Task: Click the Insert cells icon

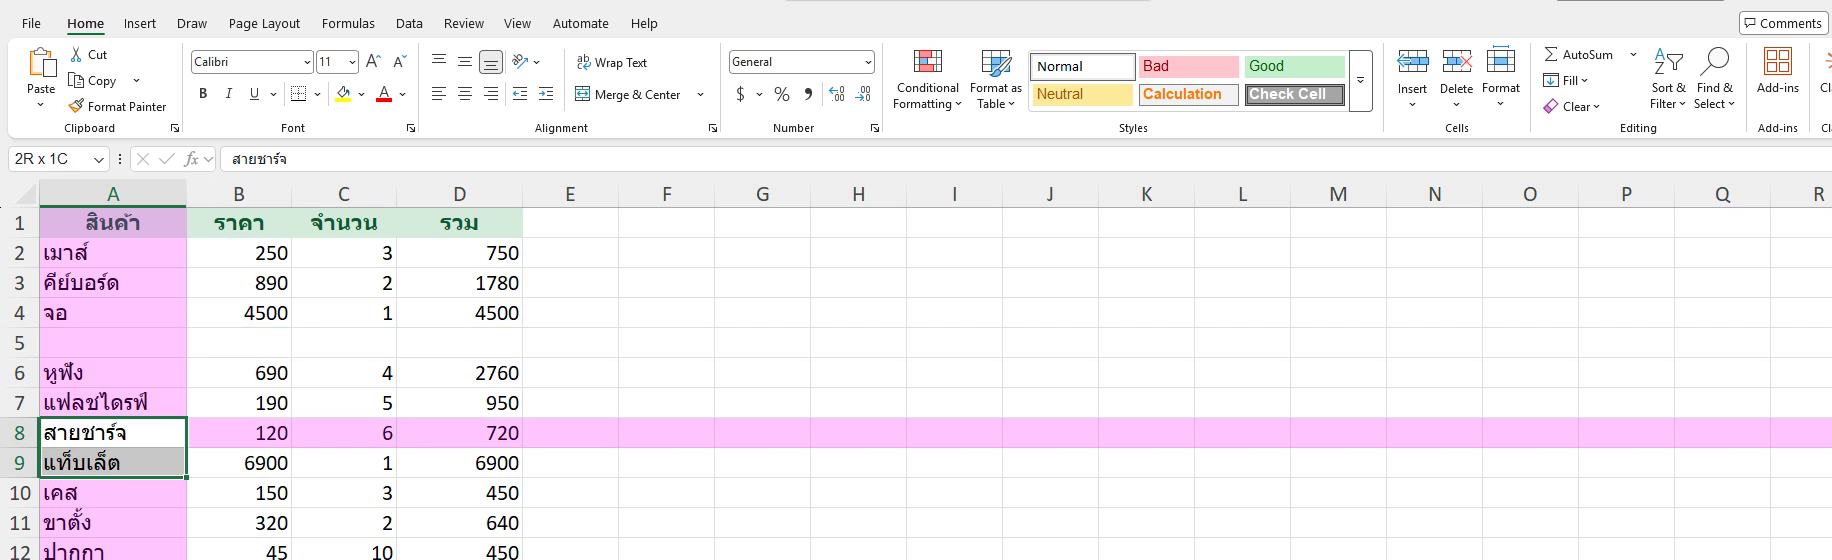Action: pos(1412,62)
